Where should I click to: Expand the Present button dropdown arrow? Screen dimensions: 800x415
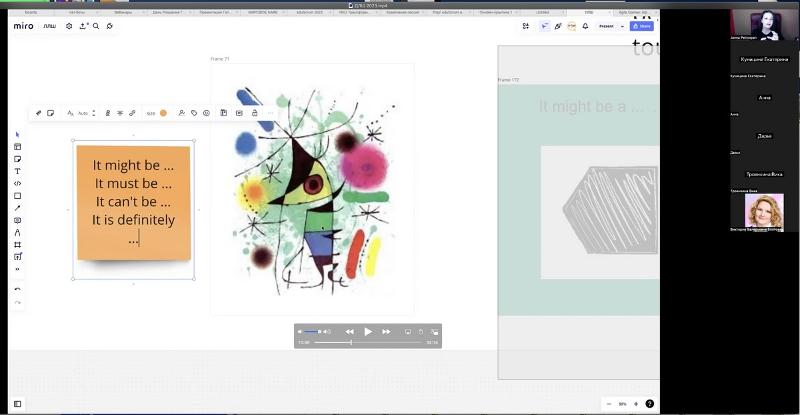621,26
